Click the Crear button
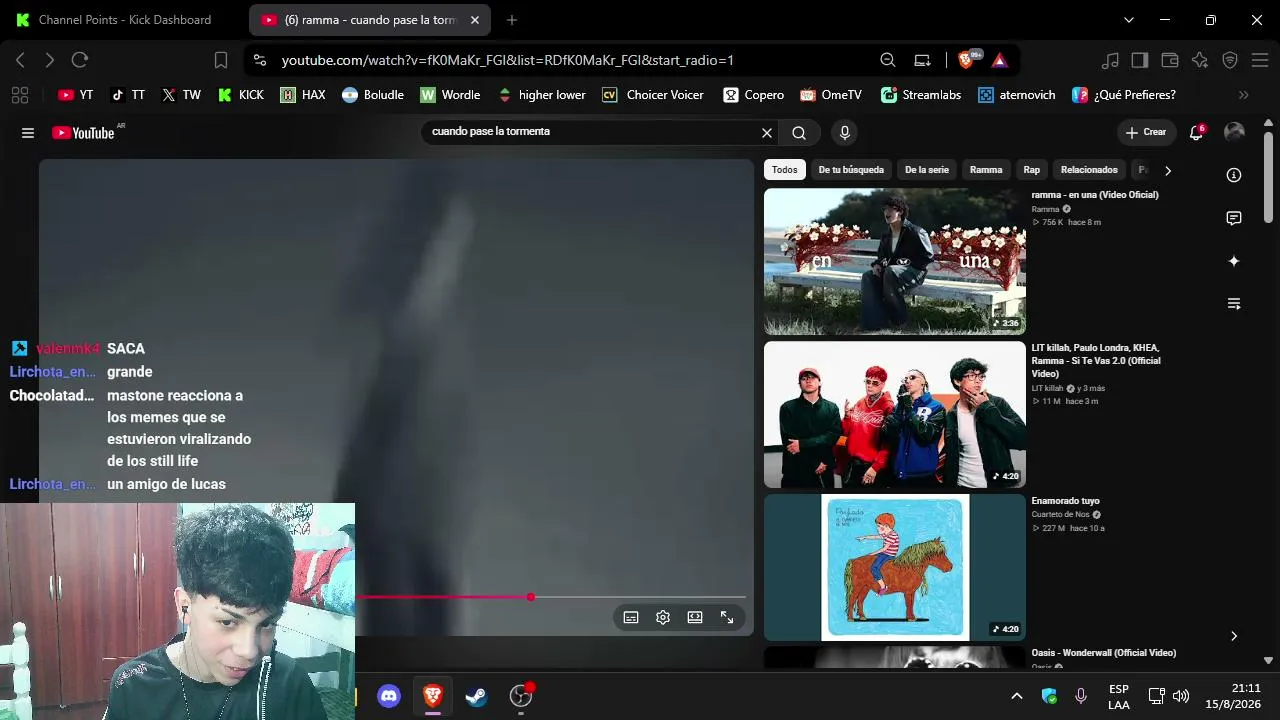This screenshot has height=720, width=1280. pyautogui.click(x=1146, y=132)
